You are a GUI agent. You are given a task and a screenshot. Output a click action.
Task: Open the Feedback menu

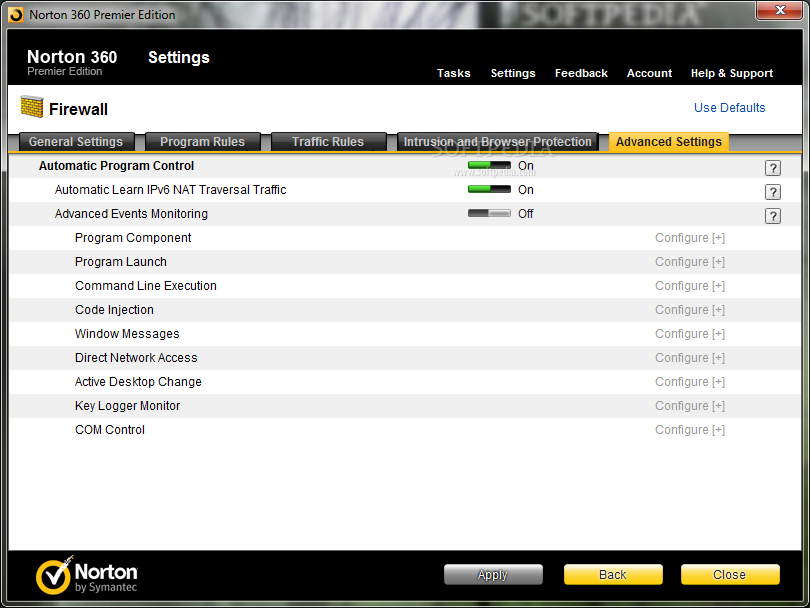pos(581,73)
